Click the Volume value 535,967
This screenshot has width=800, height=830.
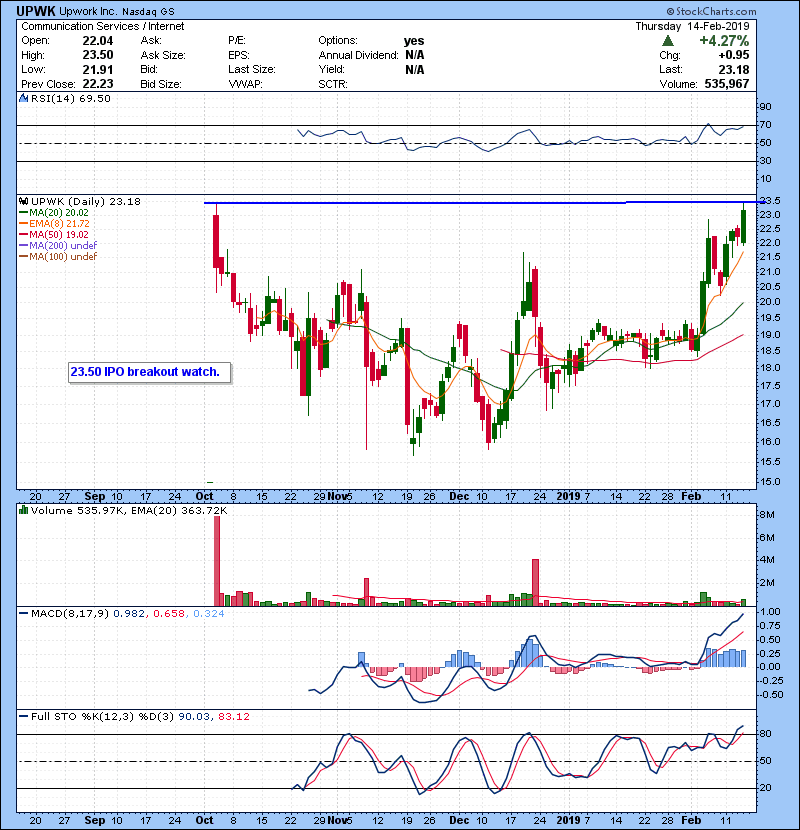click(x=727, y=84)
